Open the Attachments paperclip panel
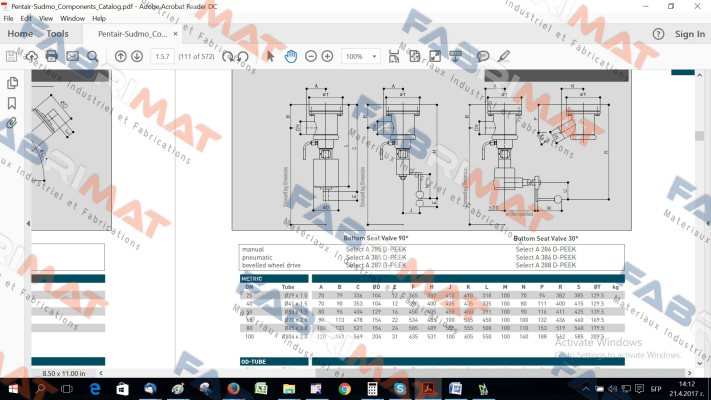Image resolution: width=711 pixels, height=400 pixels. [12, 123]
